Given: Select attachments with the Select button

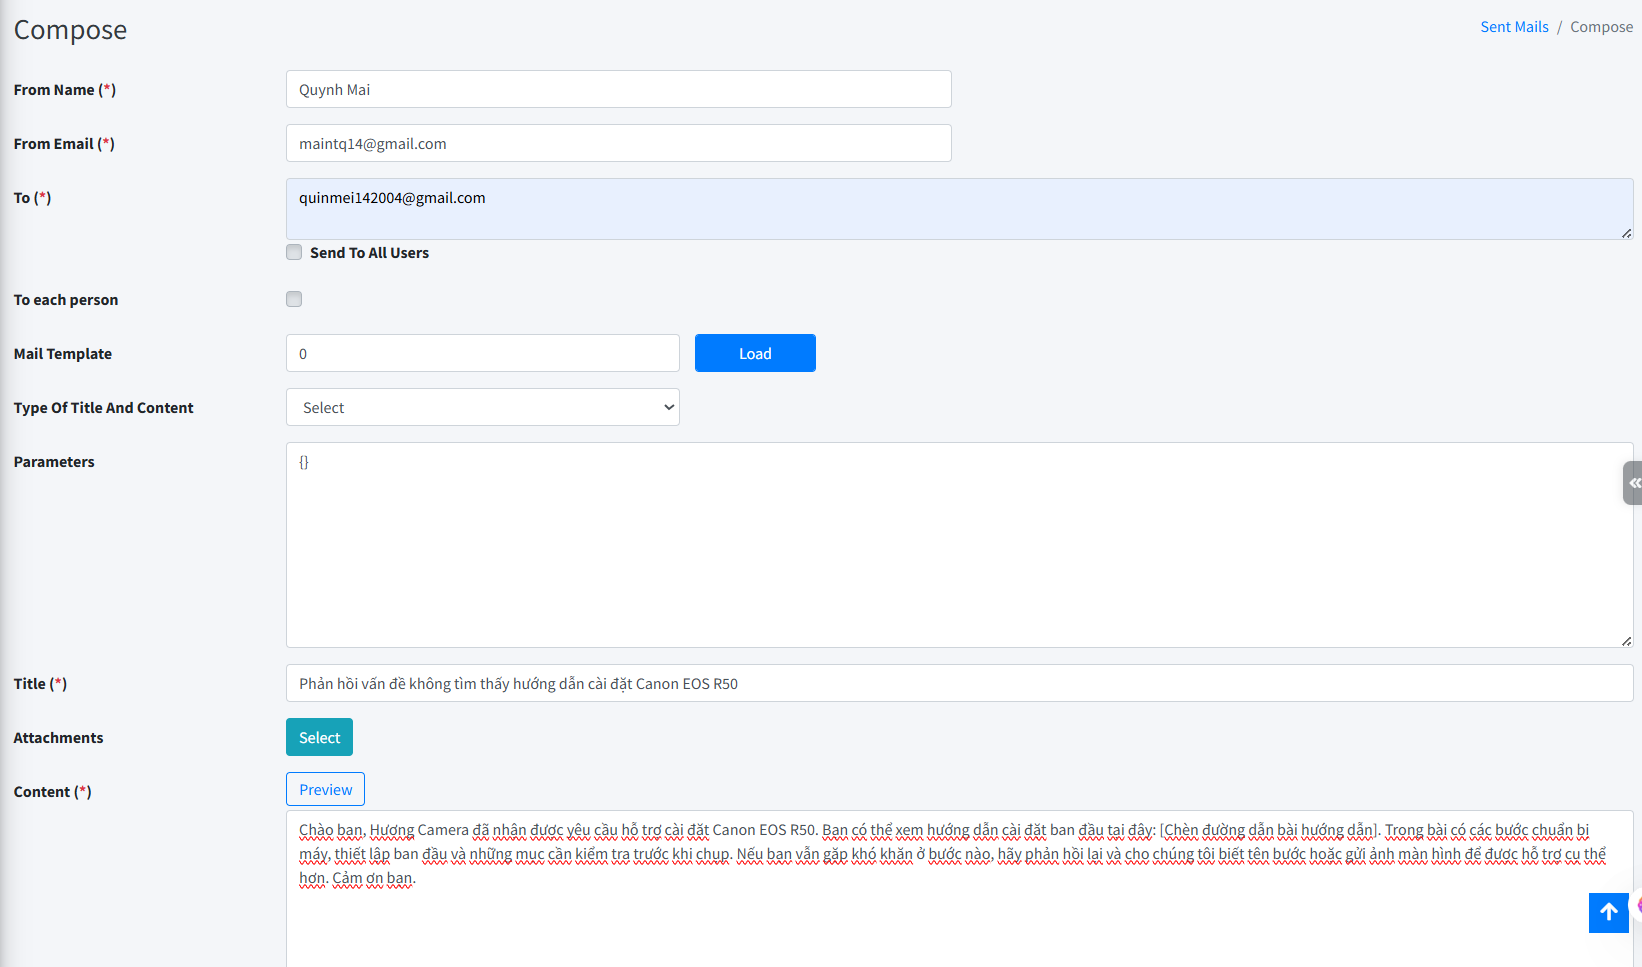Looking at the screenshot, I should [x=319, y=737].
